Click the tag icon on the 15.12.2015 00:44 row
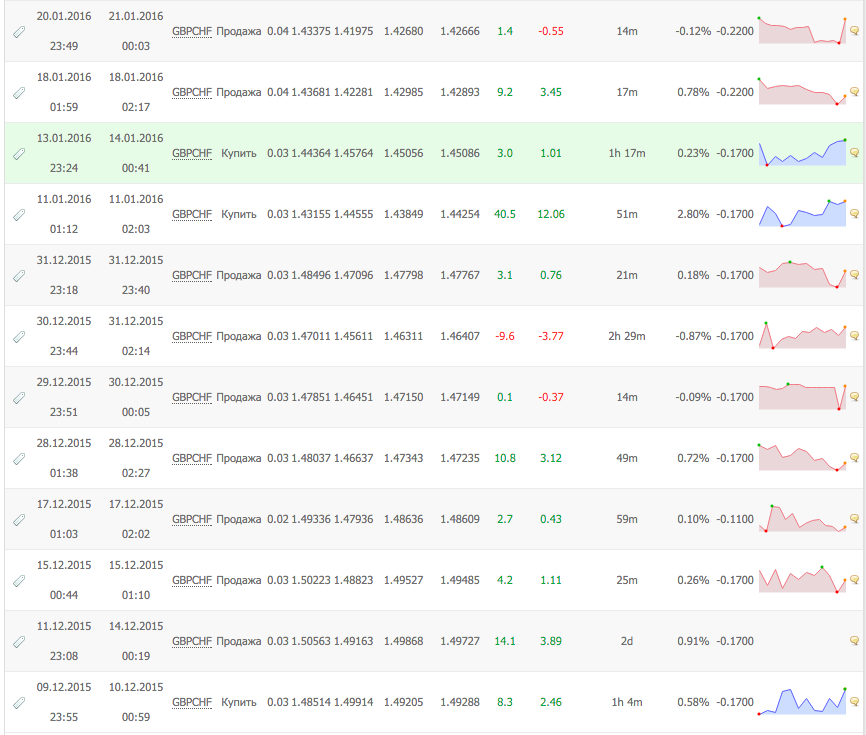This screenshot has width=866, height=735. [19, 581]
